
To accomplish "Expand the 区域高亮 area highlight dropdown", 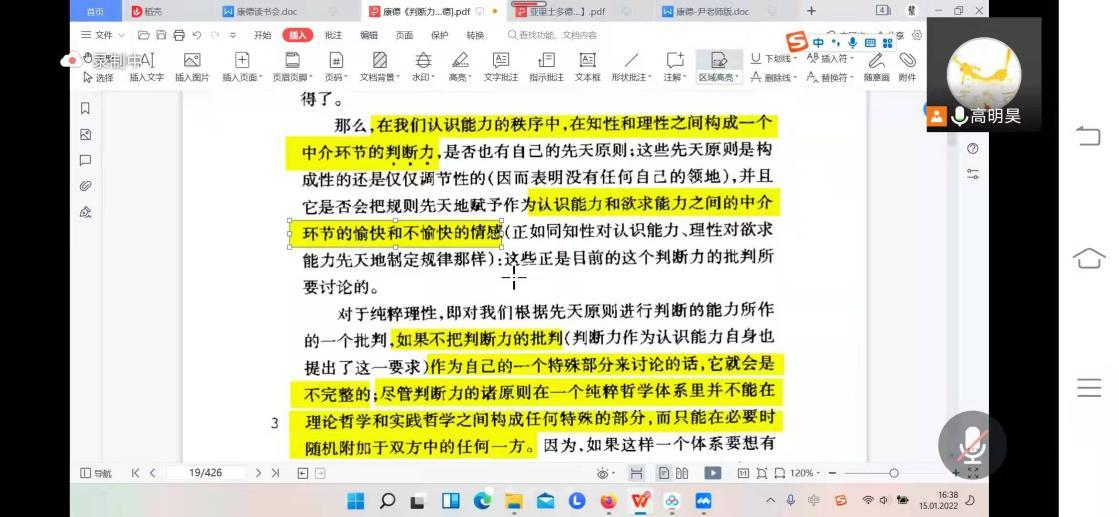I will click(x=740, y=78).
